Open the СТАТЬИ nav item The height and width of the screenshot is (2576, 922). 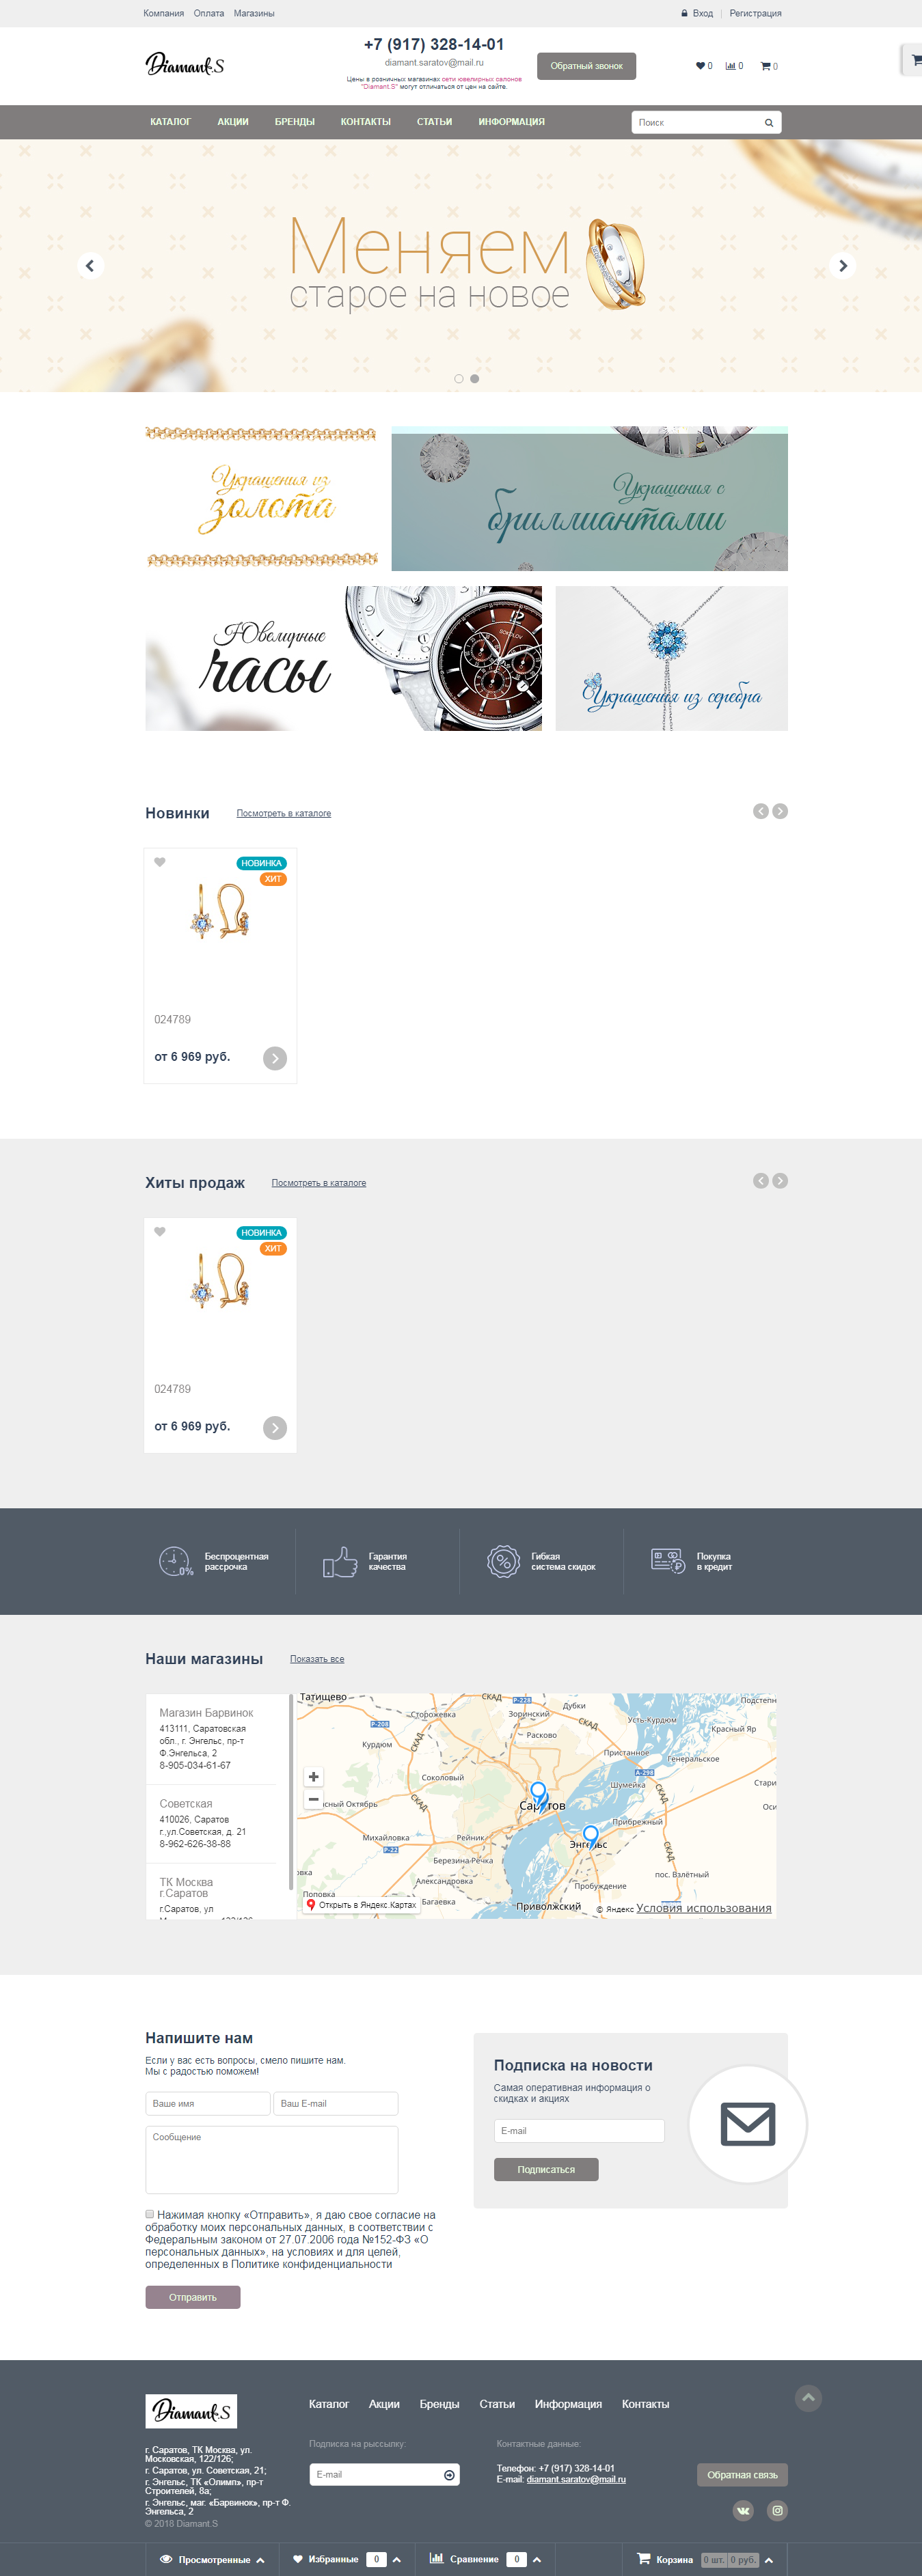point(434,122)
